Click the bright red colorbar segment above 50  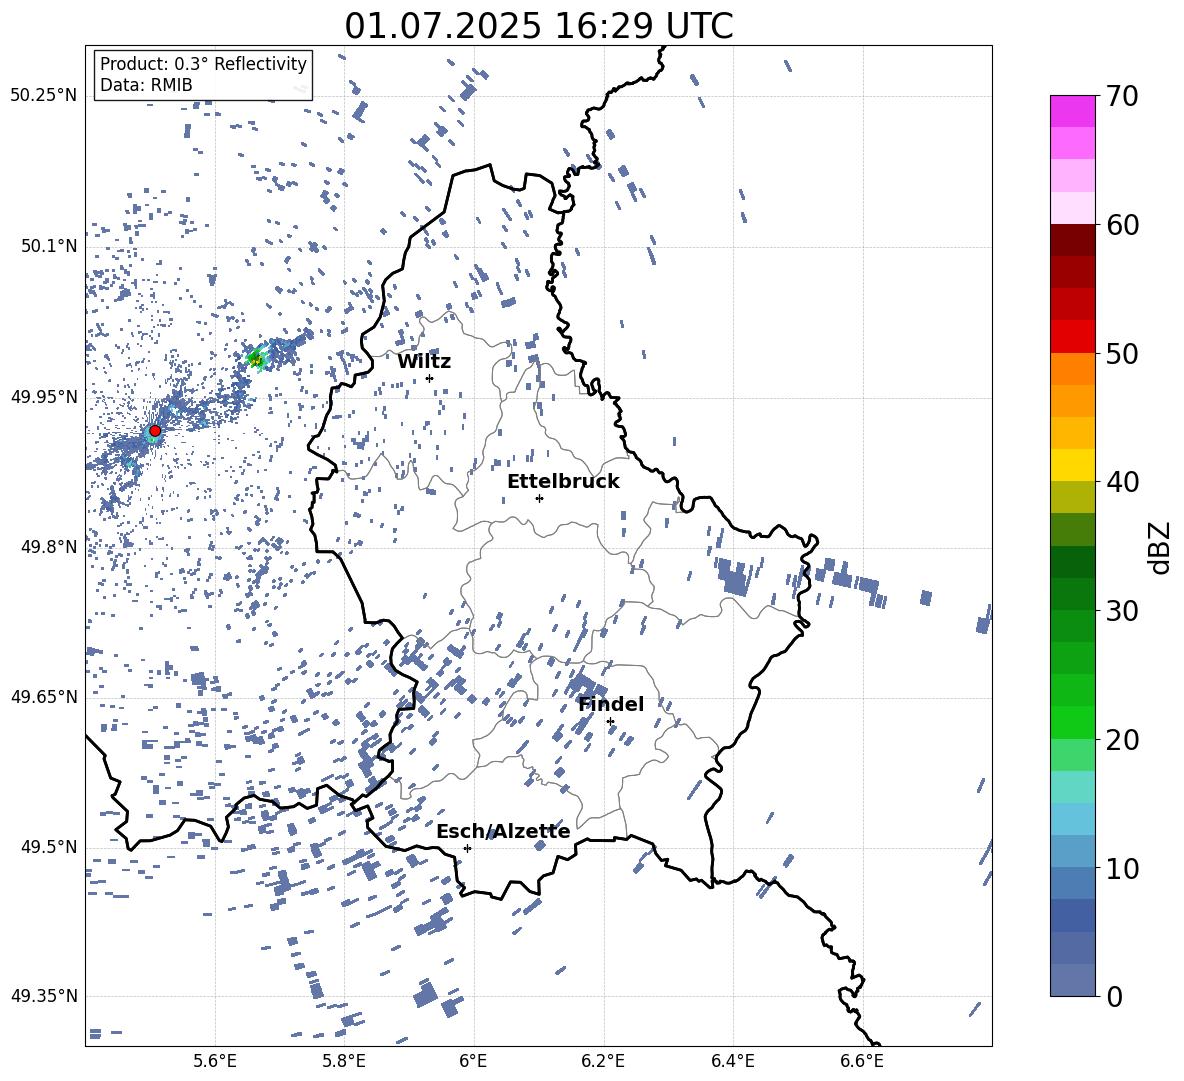(x=1073, y=337)
